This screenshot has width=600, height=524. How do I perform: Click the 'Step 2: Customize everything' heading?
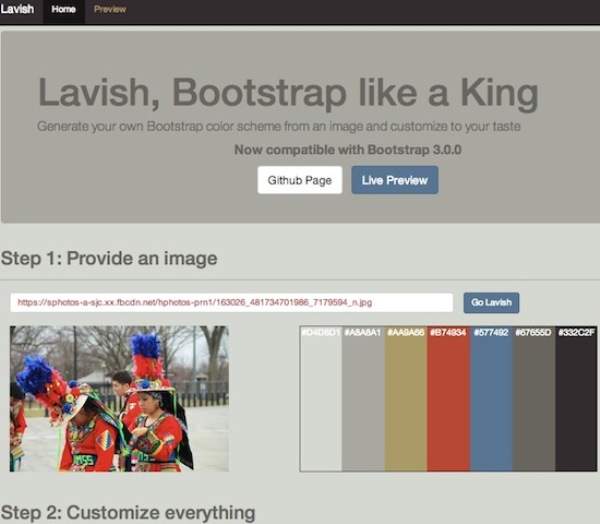[x=128, y=512]
